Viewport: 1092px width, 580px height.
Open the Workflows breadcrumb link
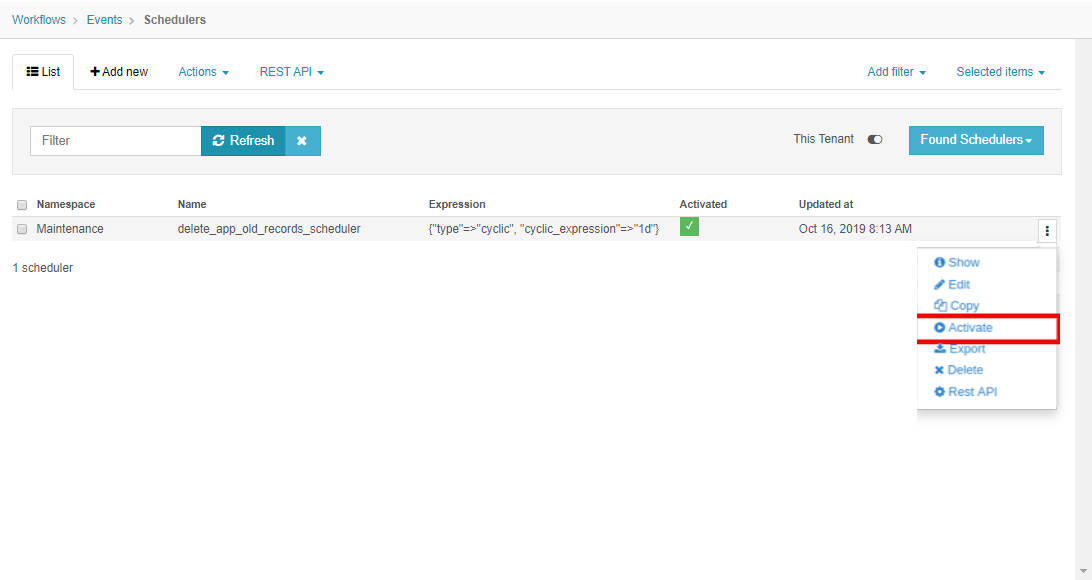(39, 20)
